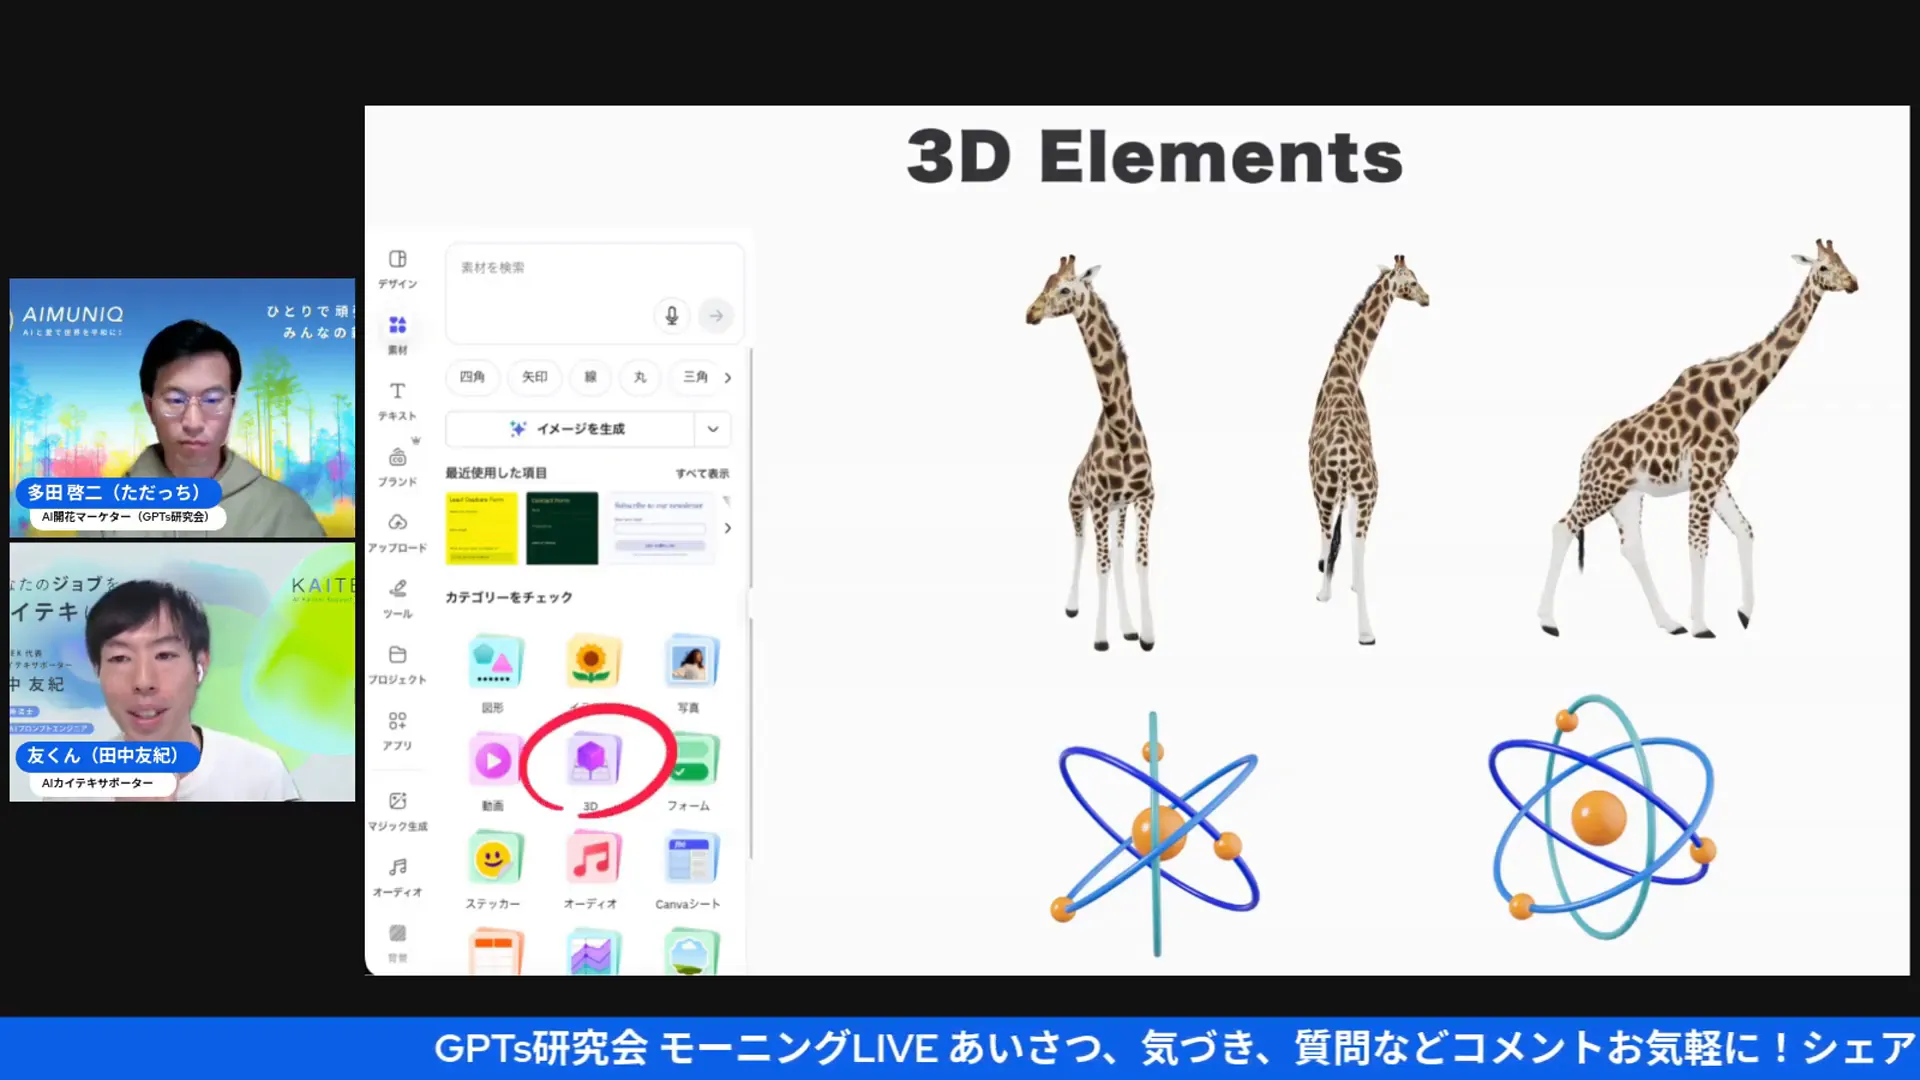Screen dimensions: 1920x1080
Task: Open the プロジェクト panel
Action: coord(398,665)
